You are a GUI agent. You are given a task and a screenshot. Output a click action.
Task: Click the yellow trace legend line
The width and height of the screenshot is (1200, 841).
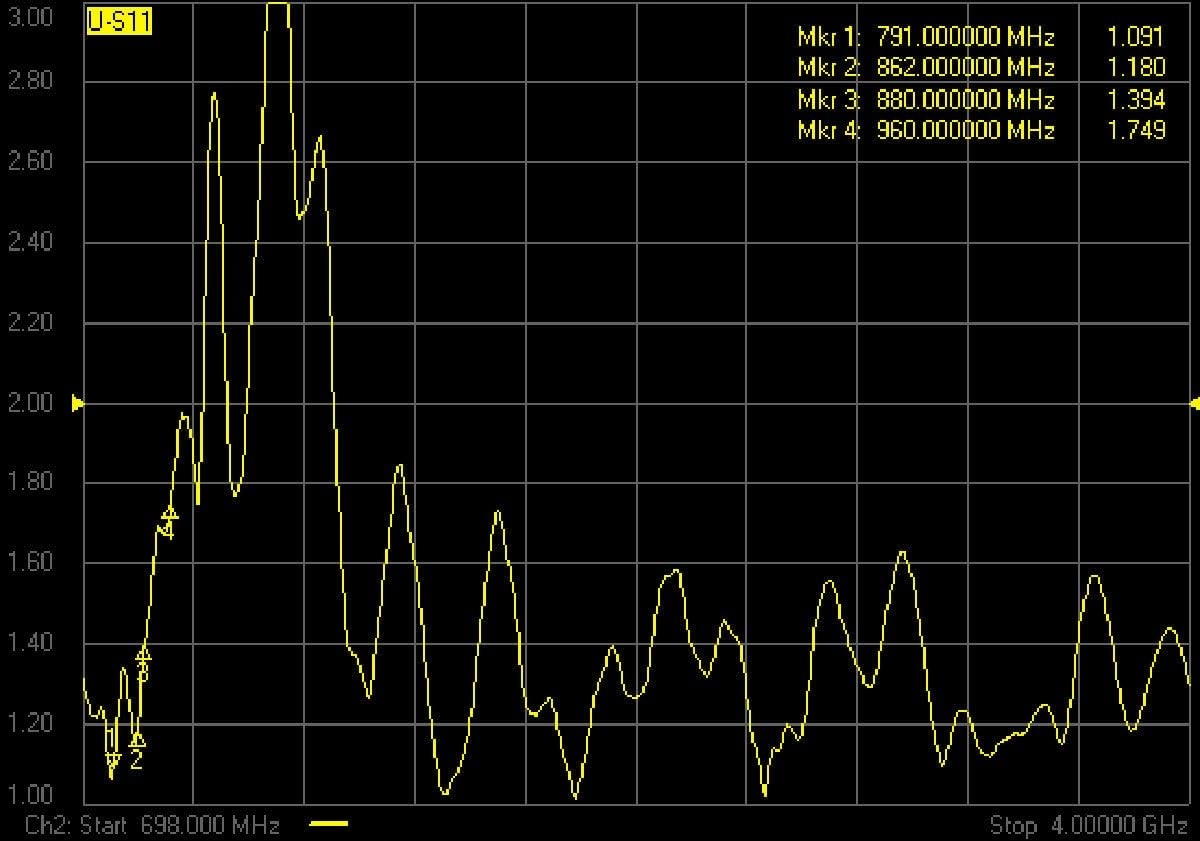pos(329,824)
